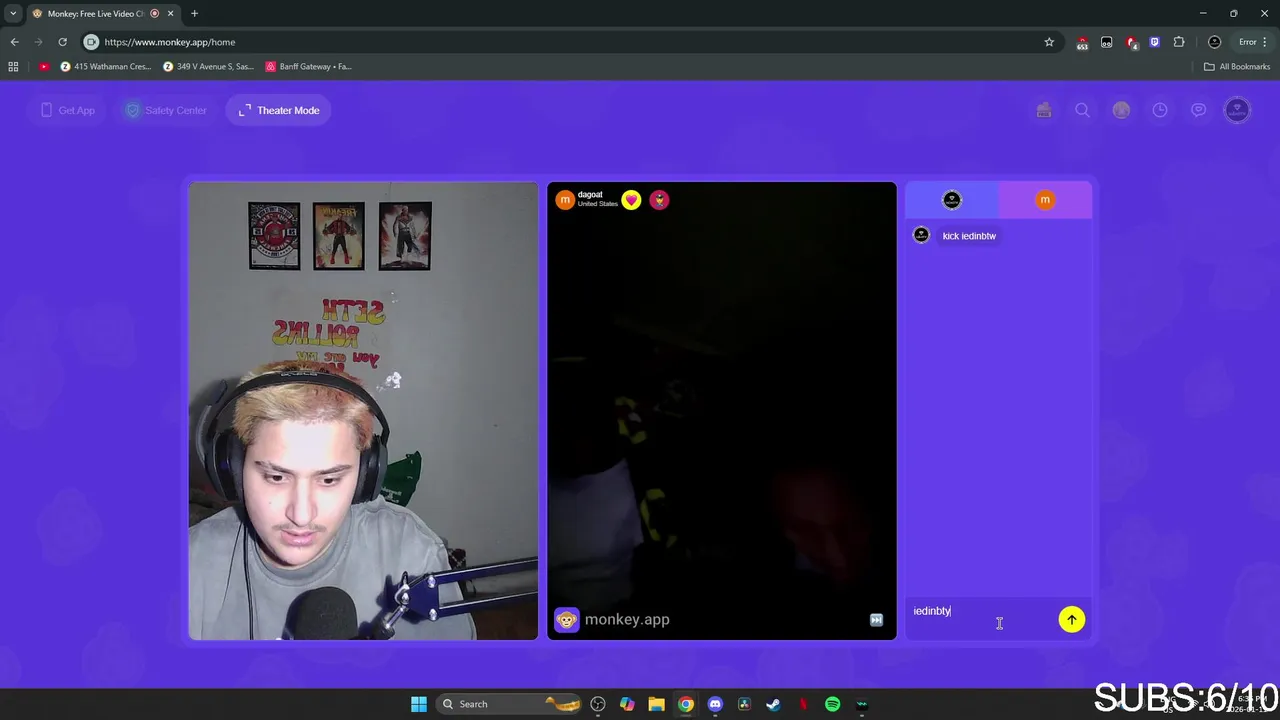This screenshot has height=720, width=1280.
Task: Close the Monkey browser tab
Action: [171, 13]
